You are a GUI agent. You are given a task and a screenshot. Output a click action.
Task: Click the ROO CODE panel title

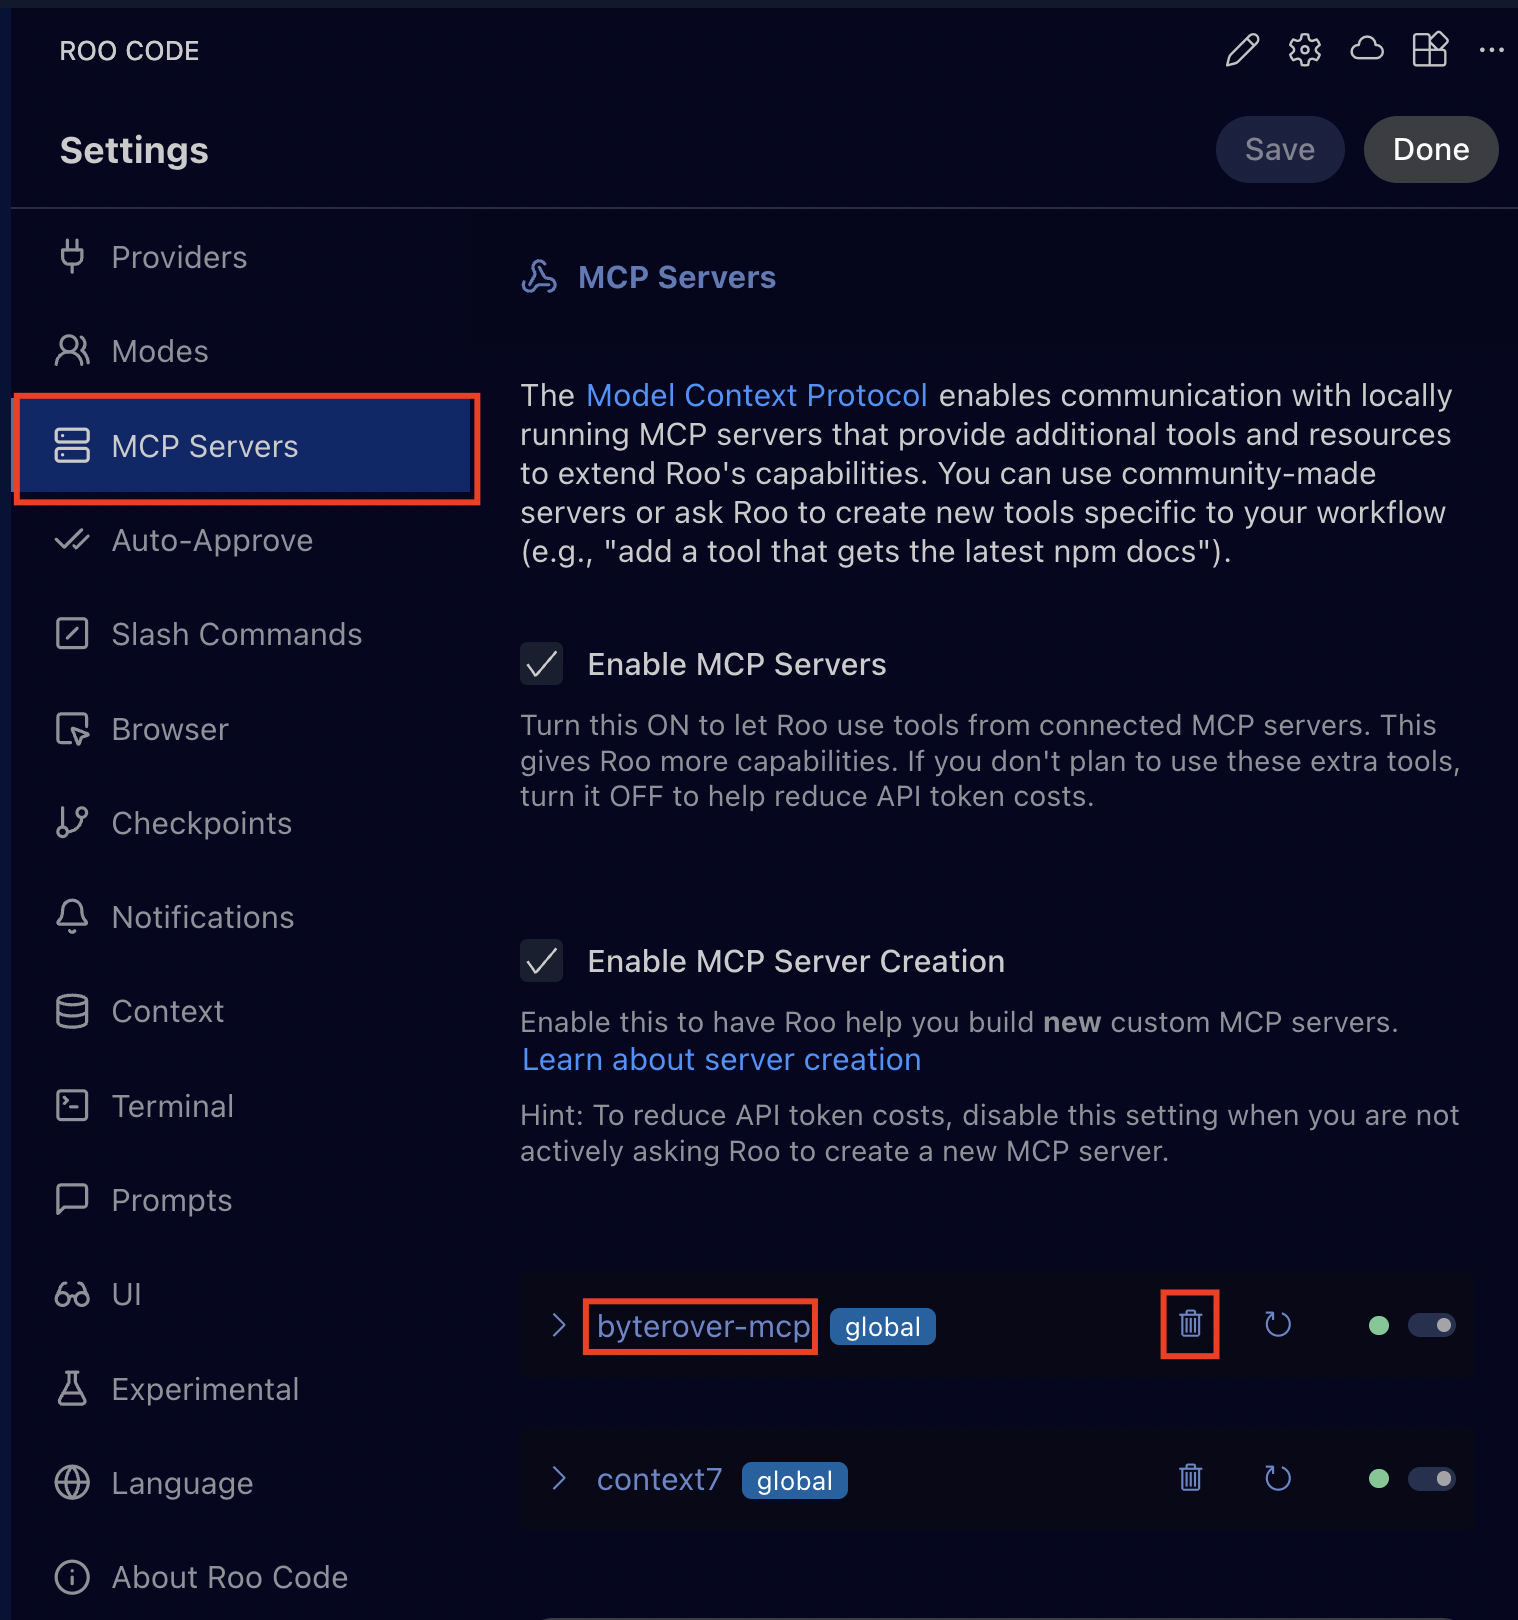point(129,51)
